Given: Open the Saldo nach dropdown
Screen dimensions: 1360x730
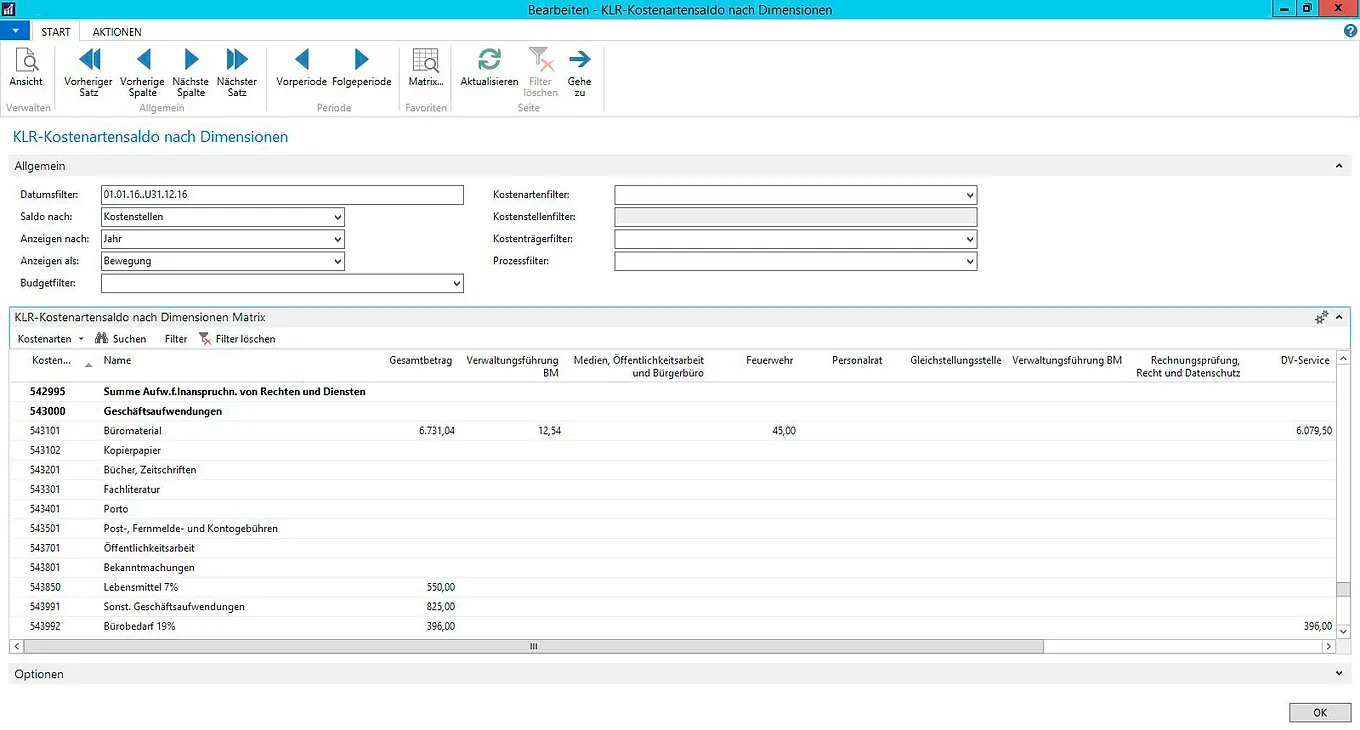Looking at the screenshot, I should pos(337,217).
